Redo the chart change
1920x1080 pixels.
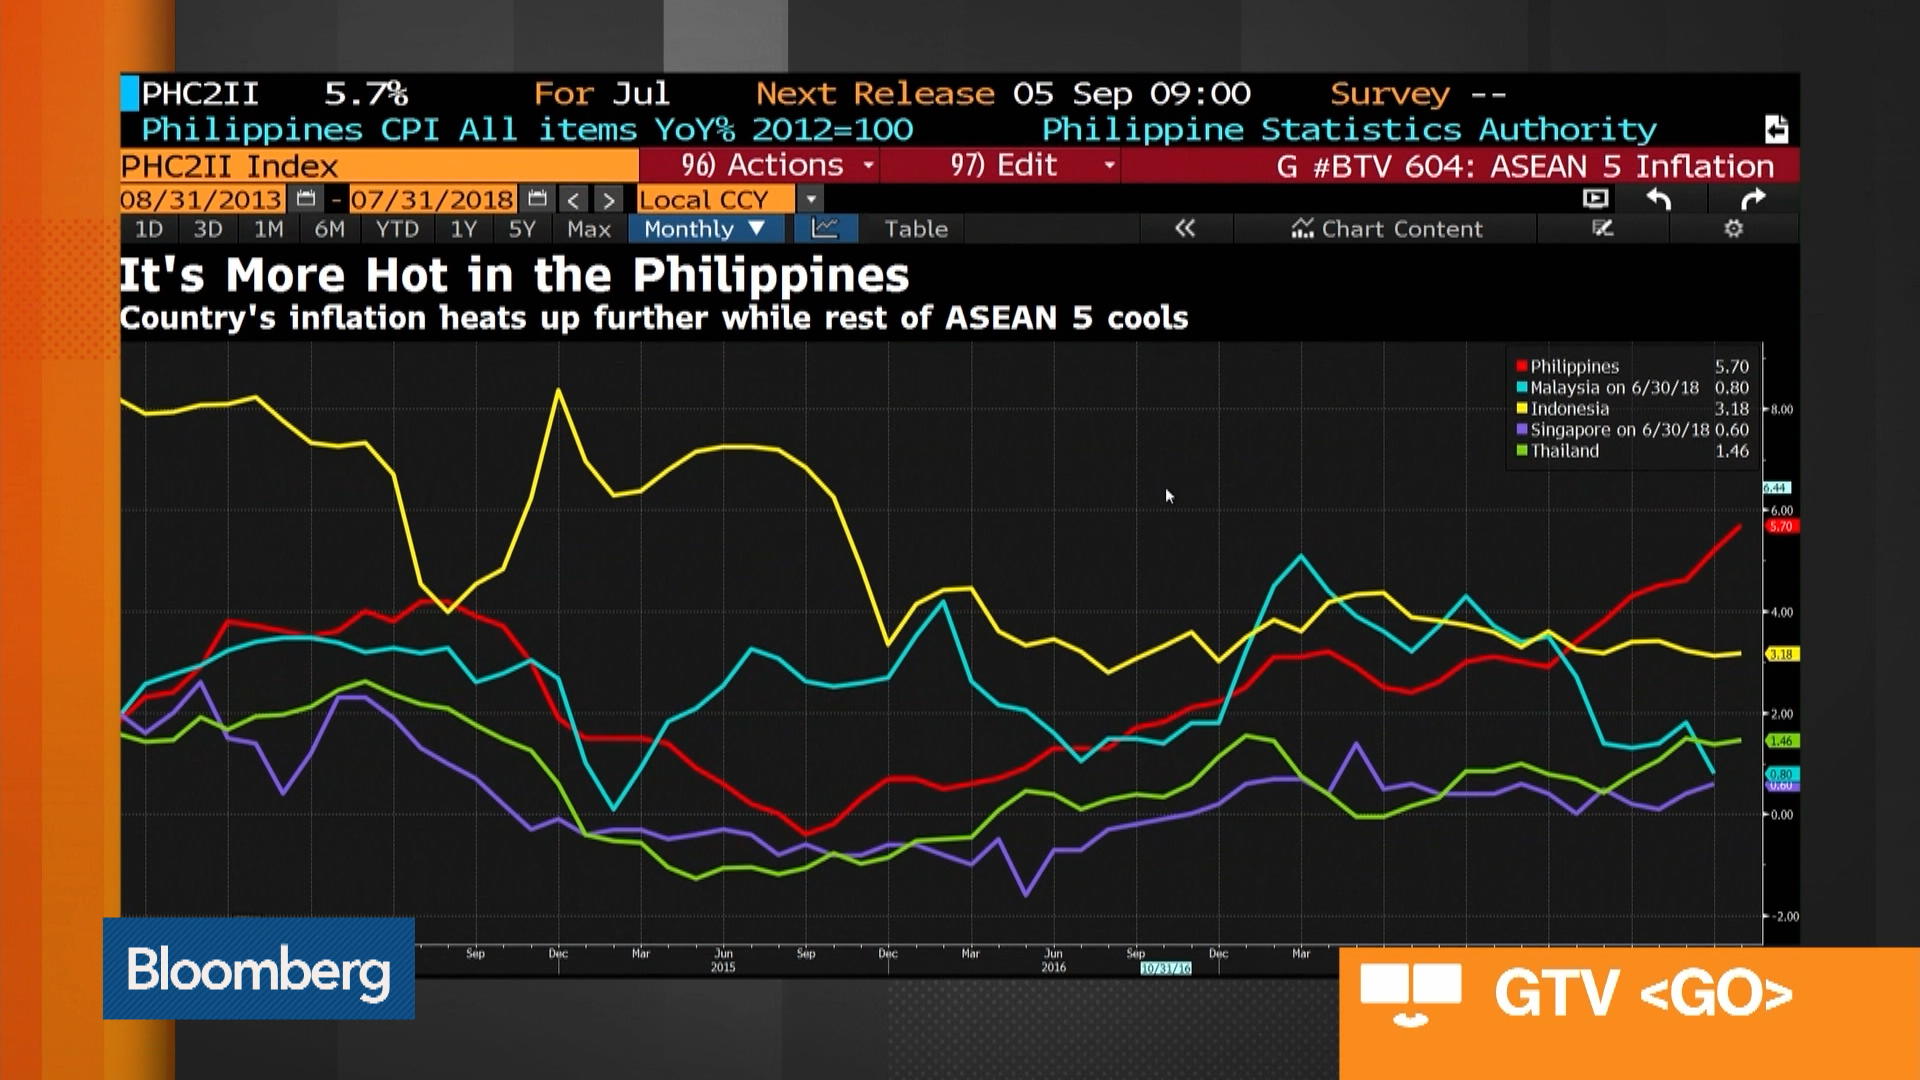(1753, 199)
